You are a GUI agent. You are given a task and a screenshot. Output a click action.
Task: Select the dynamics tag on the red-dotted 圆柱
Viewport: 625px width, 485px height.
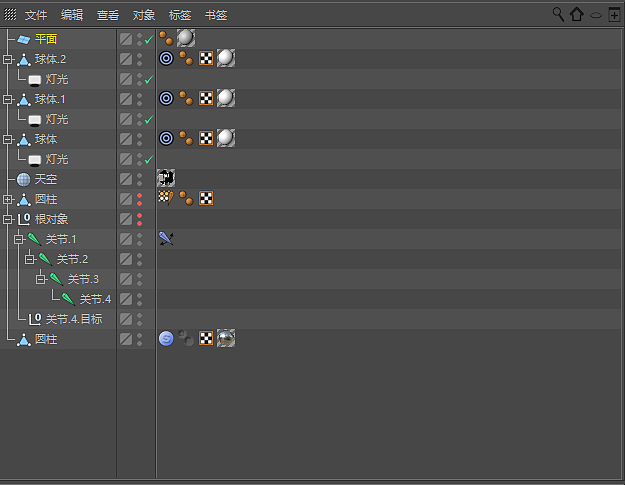186,198
